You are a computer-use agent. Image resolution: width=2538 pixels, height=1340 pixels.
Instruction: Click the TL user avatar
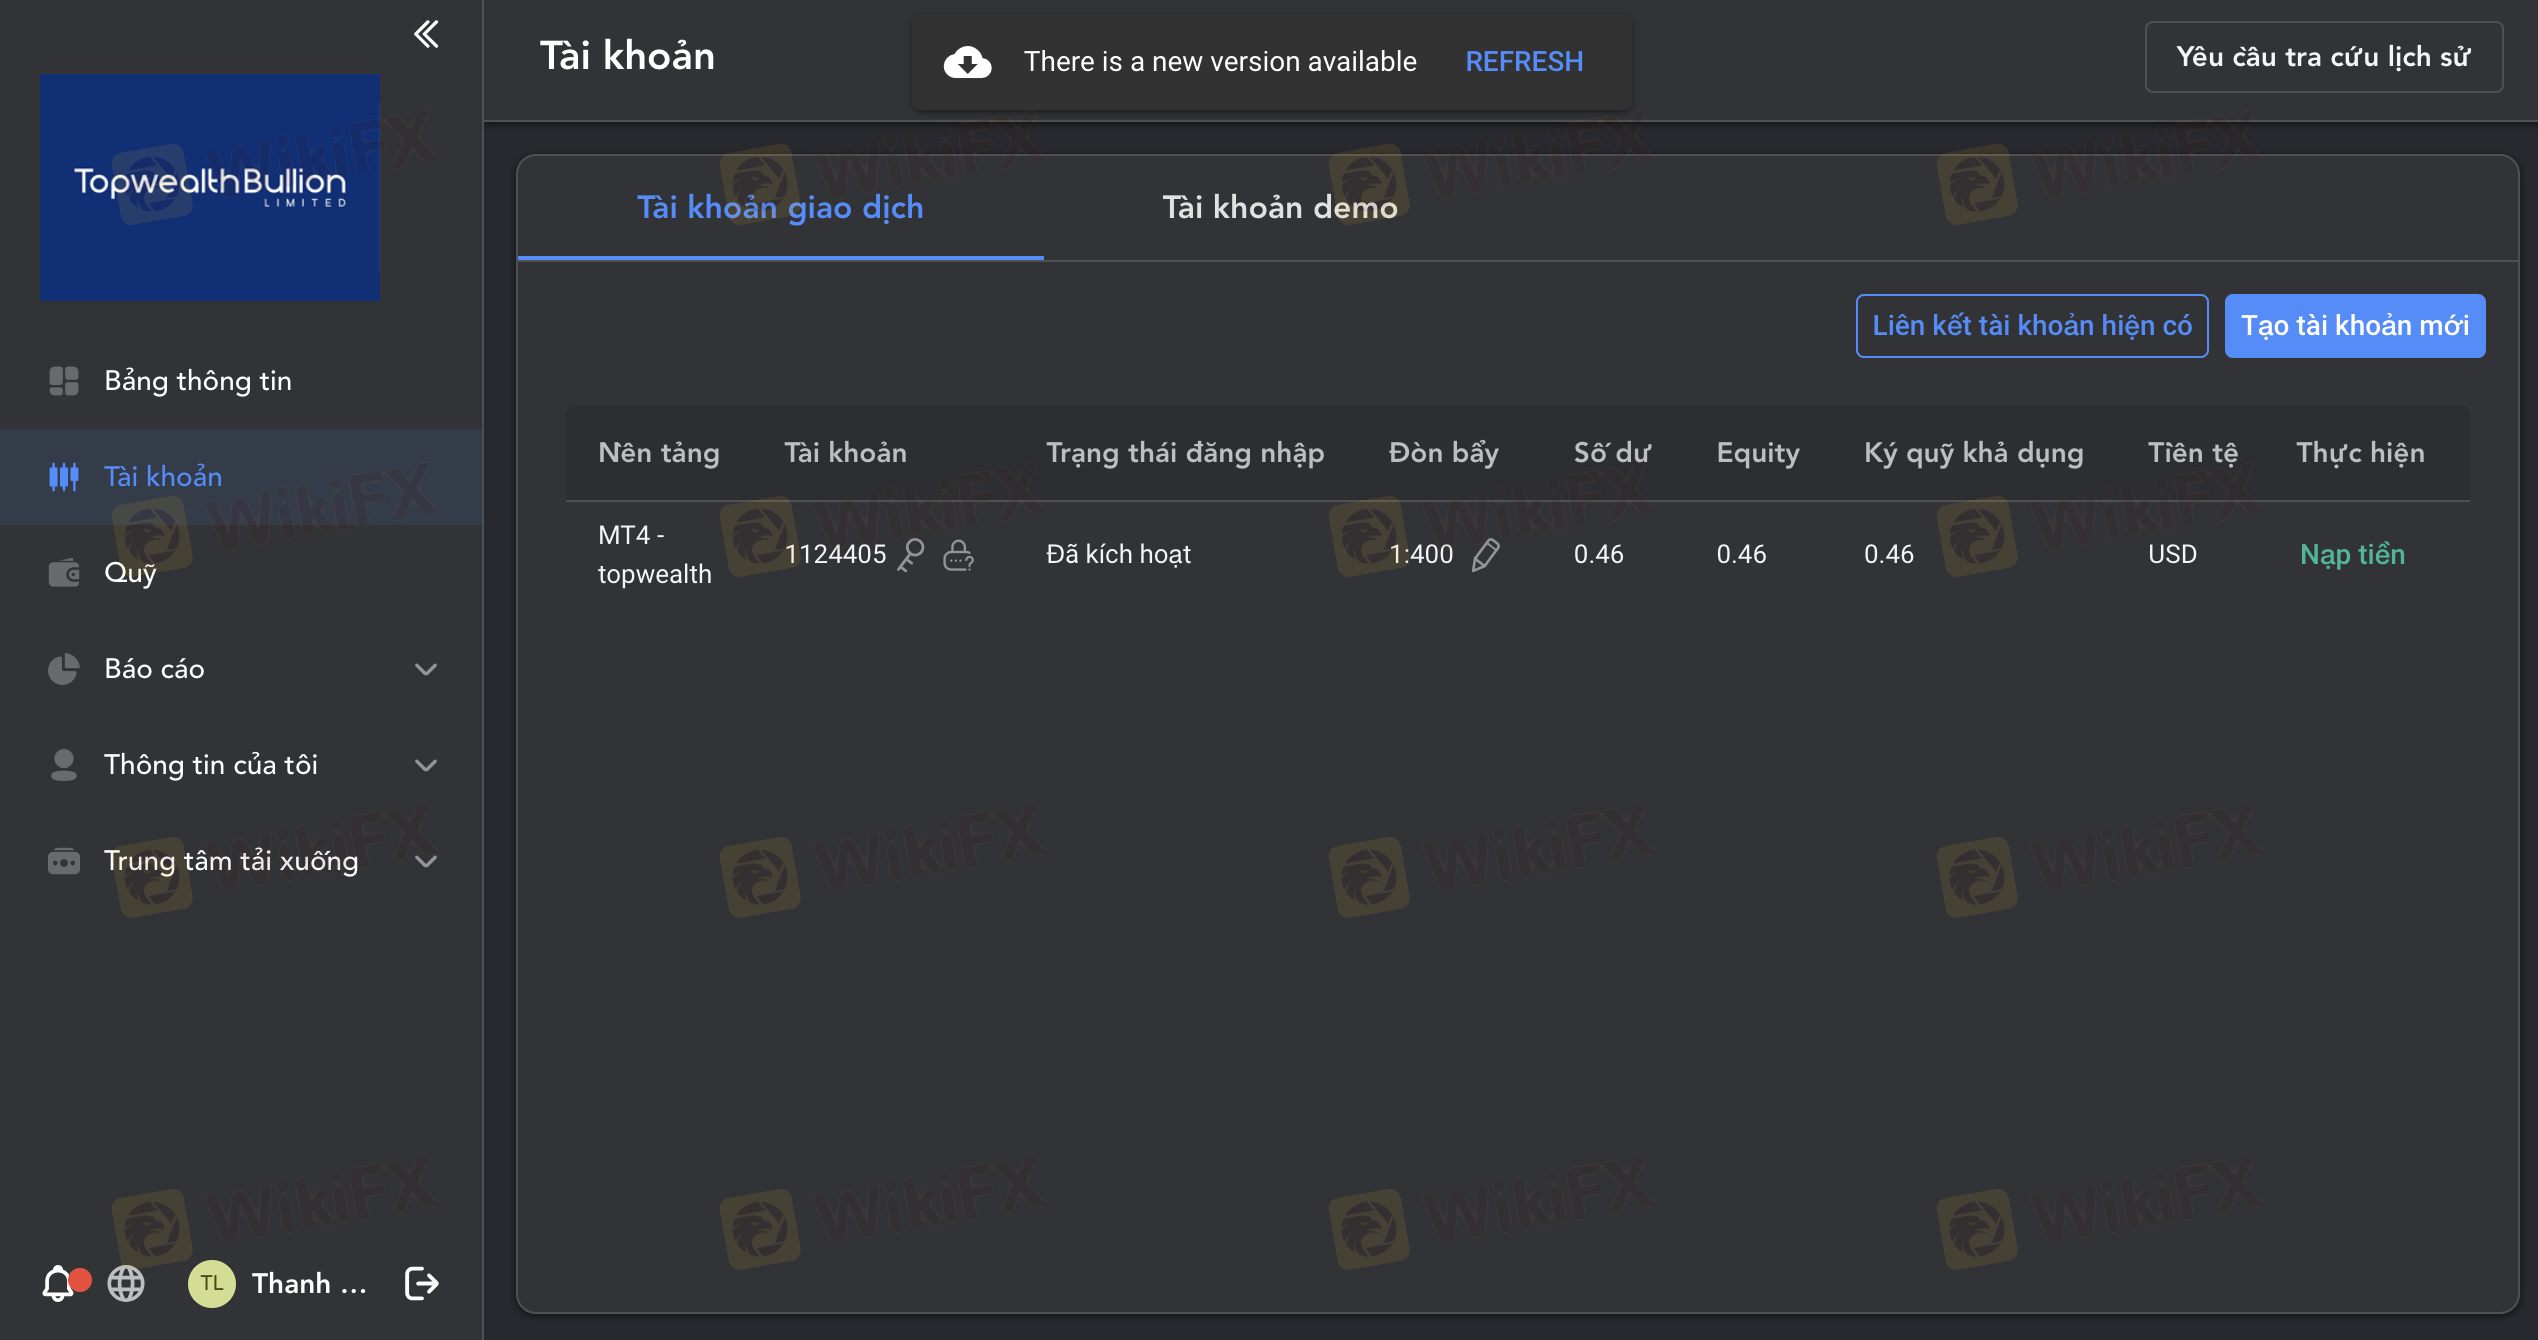211,1283
